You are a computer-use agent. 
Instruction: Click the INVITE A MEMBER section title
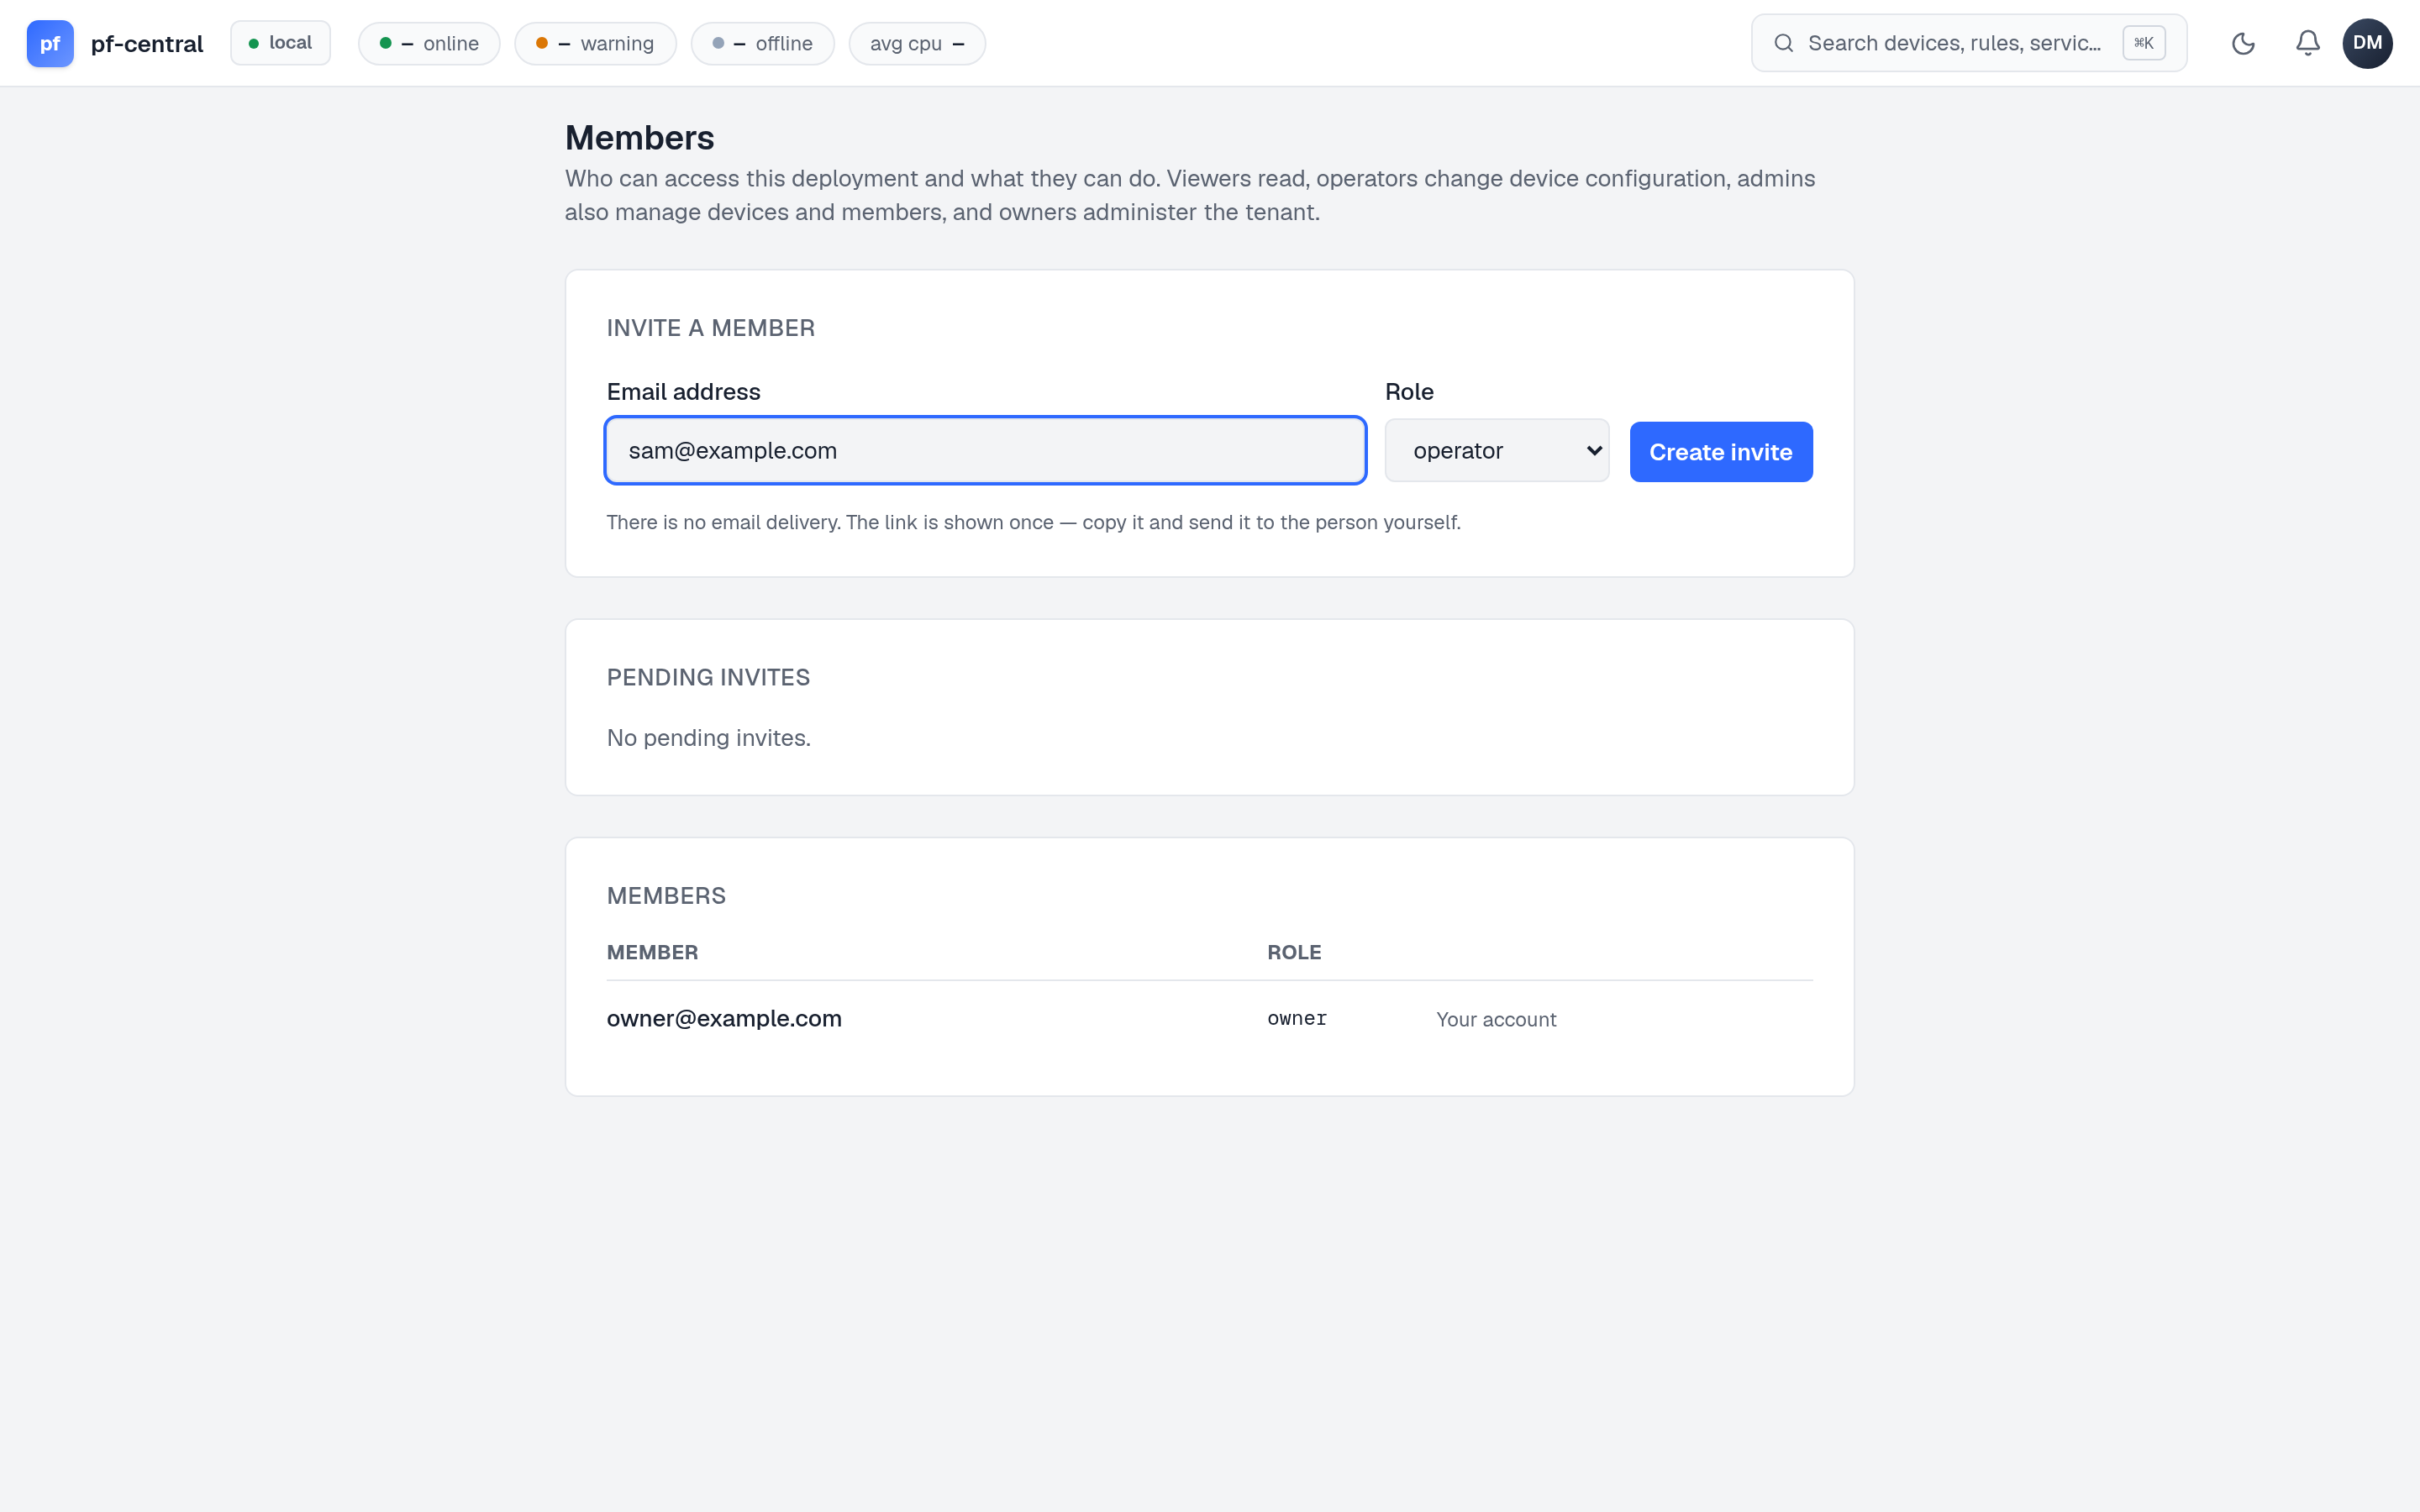tap(711, 328)
